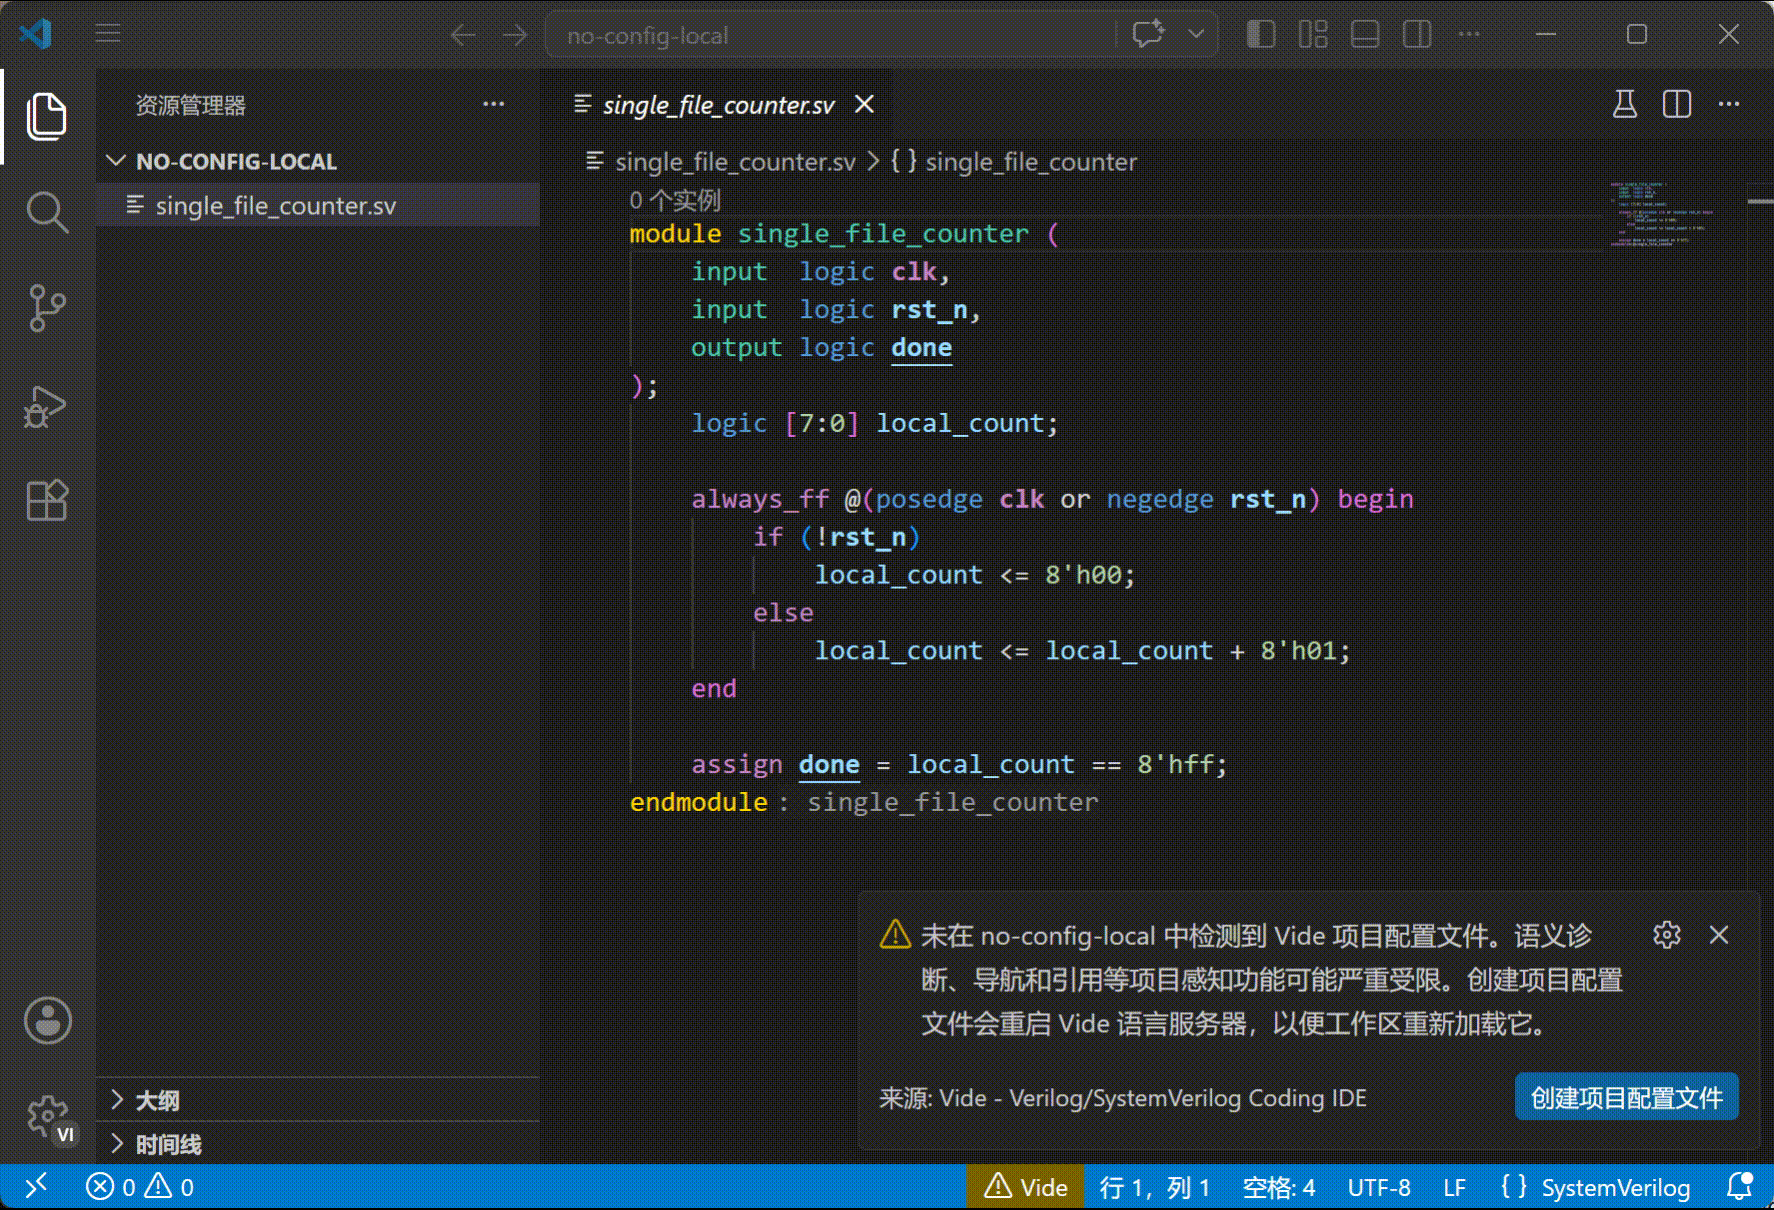Select encoding UTF-8 in status bar
The width and height of the screenshot is (1774, 1210).
tap(1379, 1187)
